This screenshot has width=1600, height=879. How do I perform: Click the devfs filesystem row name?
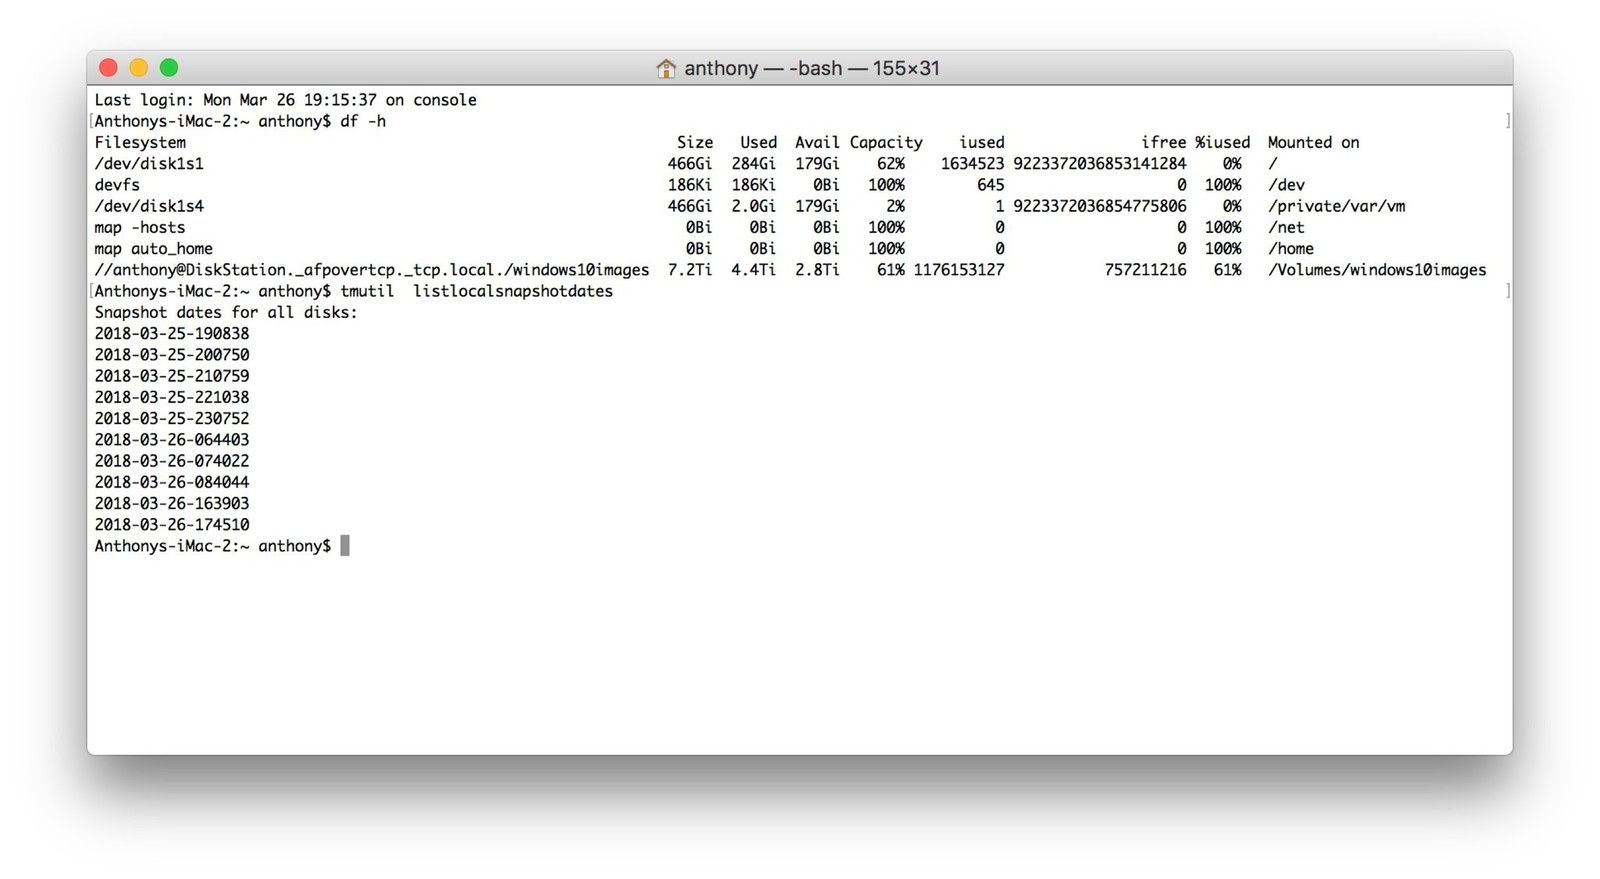click(117, 185)
